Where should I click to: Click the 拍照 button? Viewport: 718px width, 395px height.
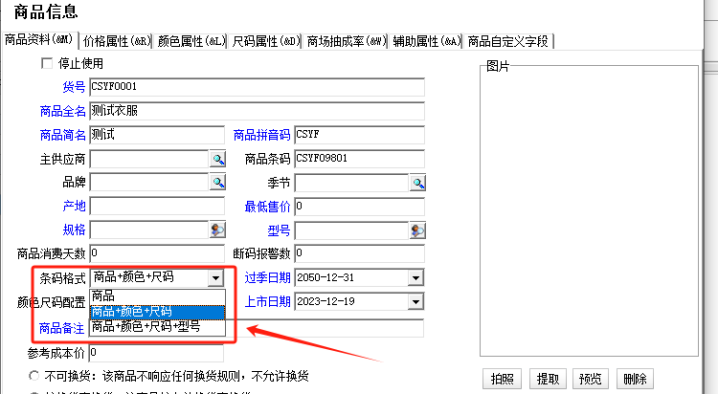pyautogui.click(x=502, y=379)
